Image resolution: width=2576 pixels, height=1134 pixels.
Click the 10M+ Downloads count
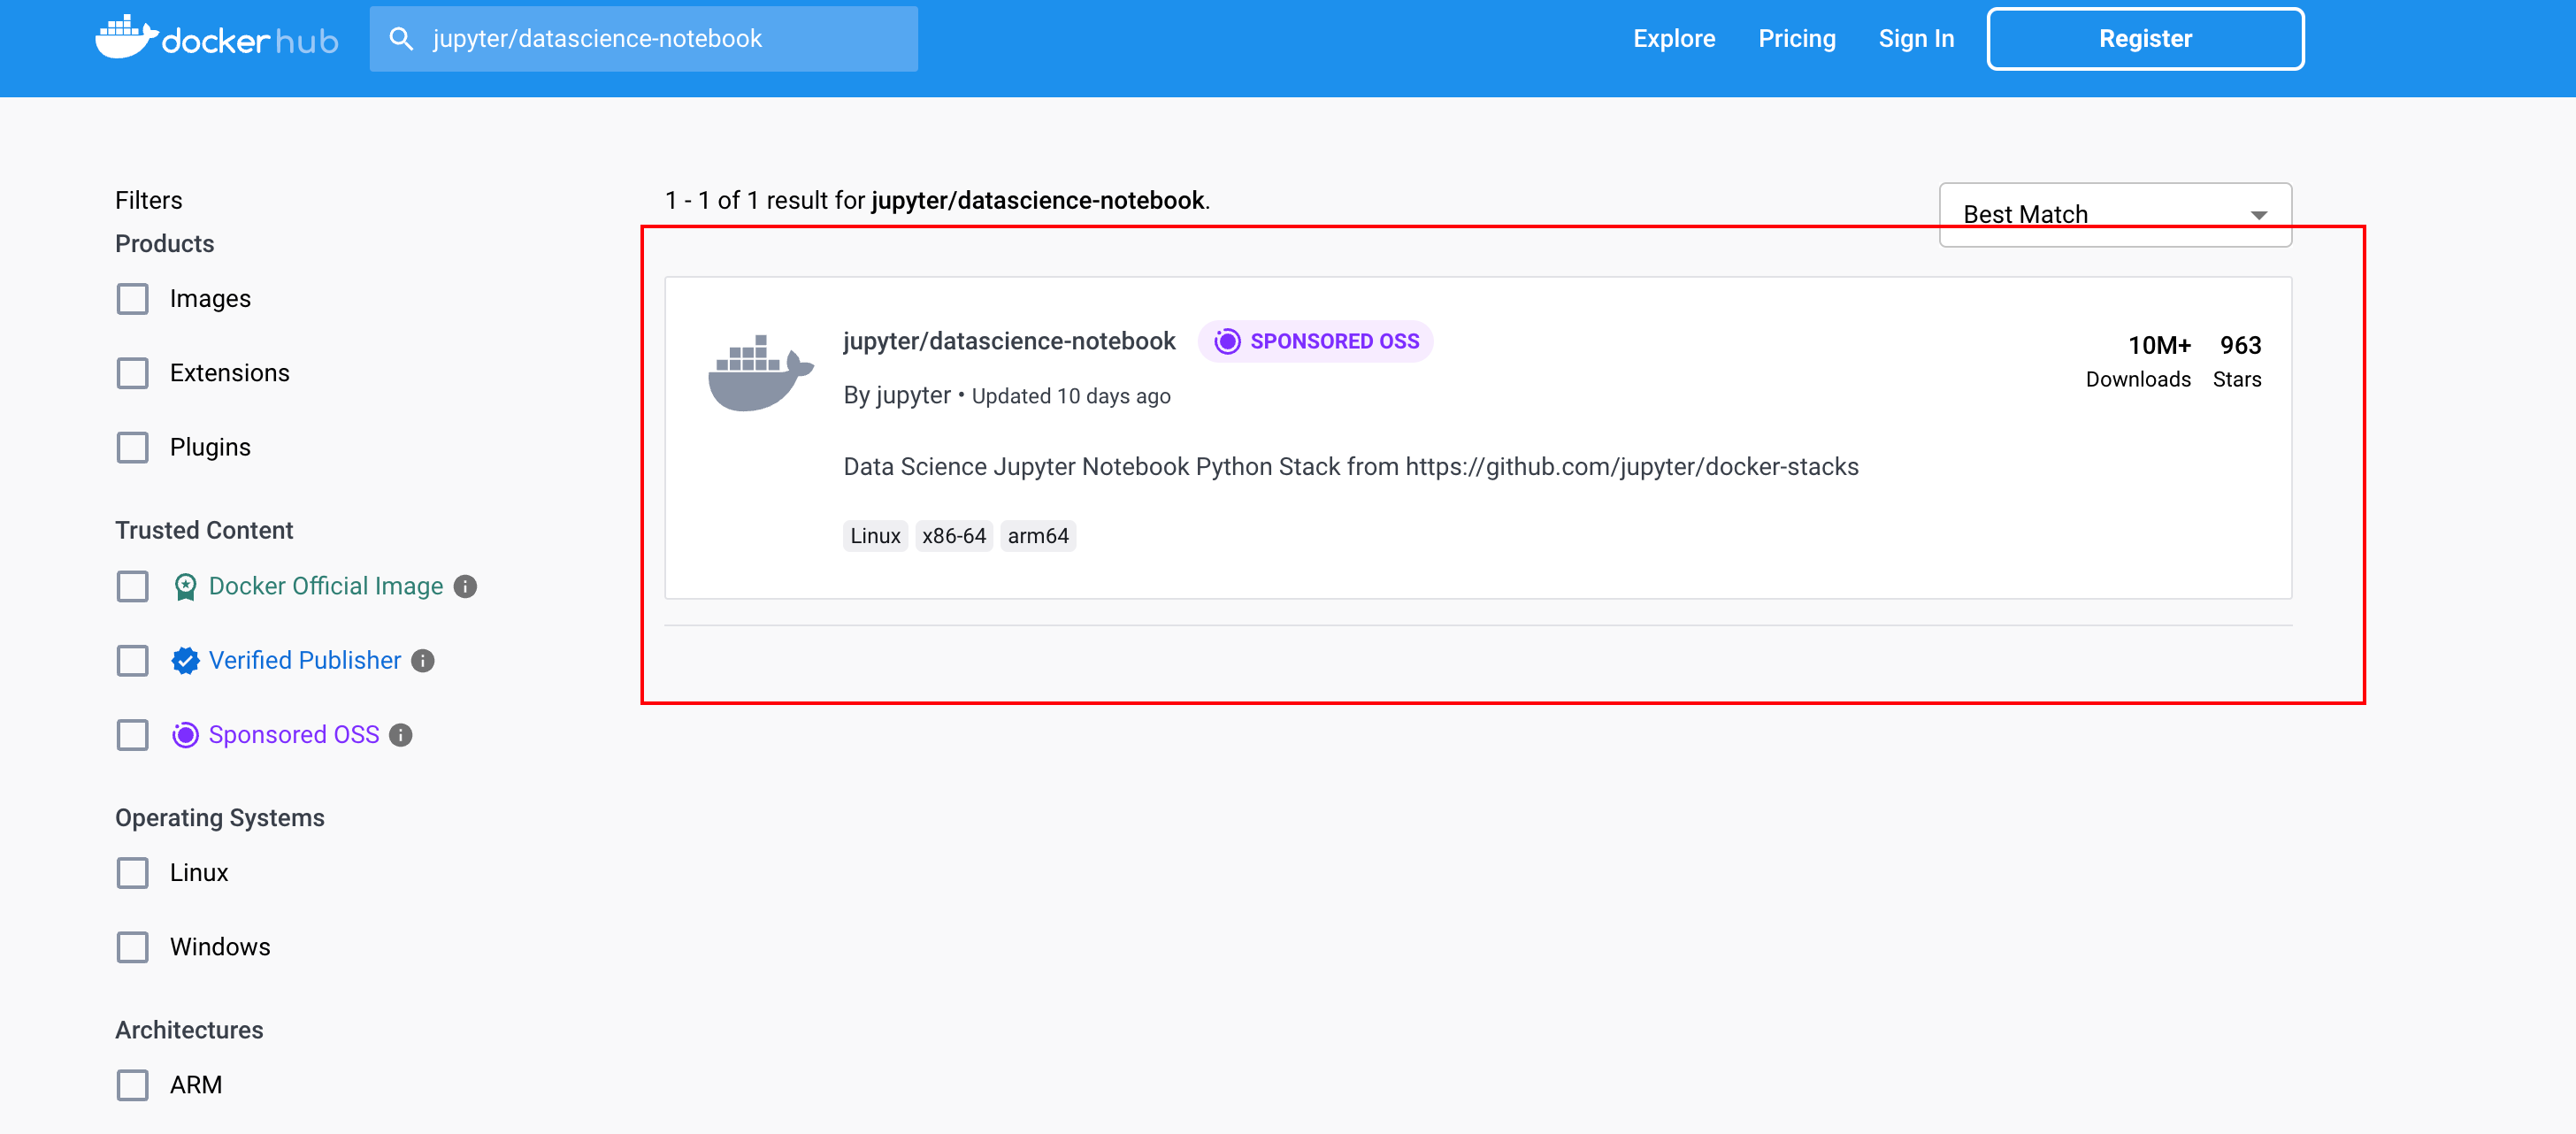pyautogui.click(x=2138, y=362)
